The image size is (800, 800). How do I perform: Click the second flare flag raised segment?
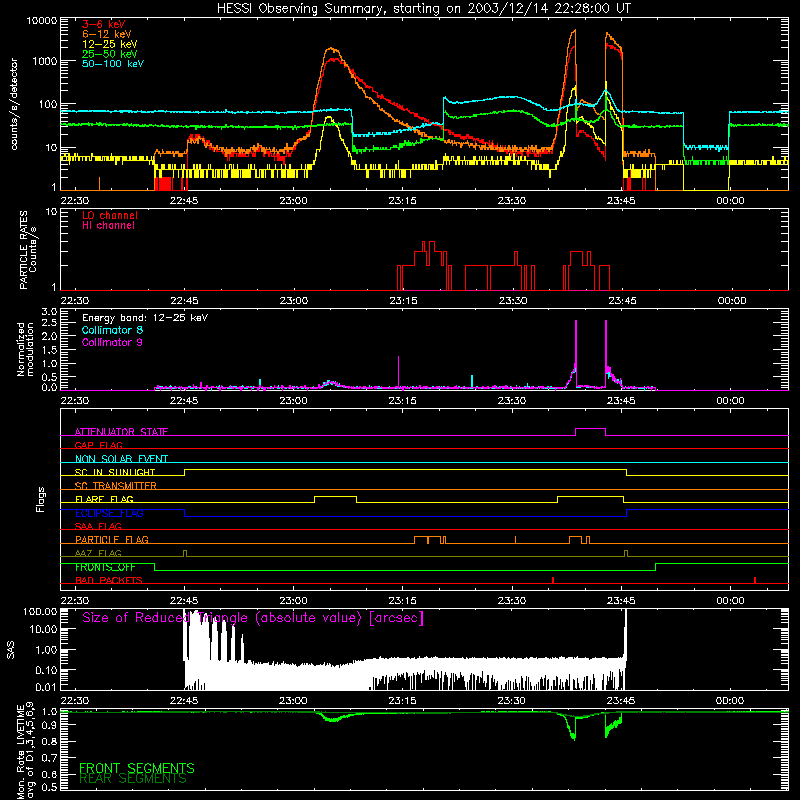(590, 496)
